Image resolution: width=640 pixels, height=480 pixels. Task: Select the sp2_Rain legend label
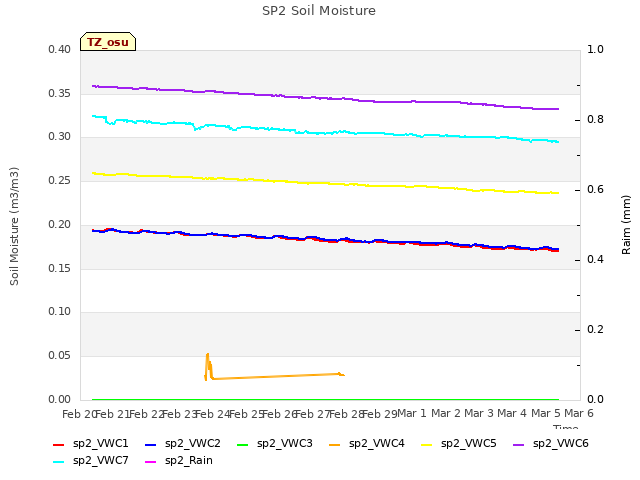[189, 461]
